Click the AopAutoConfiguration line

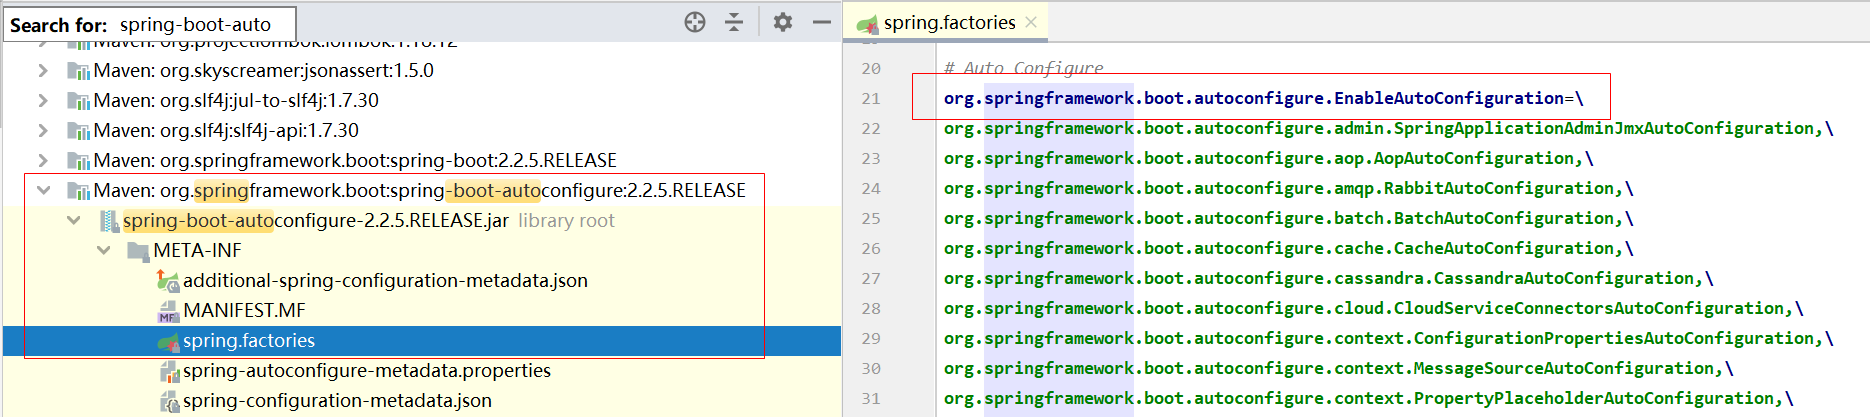point(1269,158)
